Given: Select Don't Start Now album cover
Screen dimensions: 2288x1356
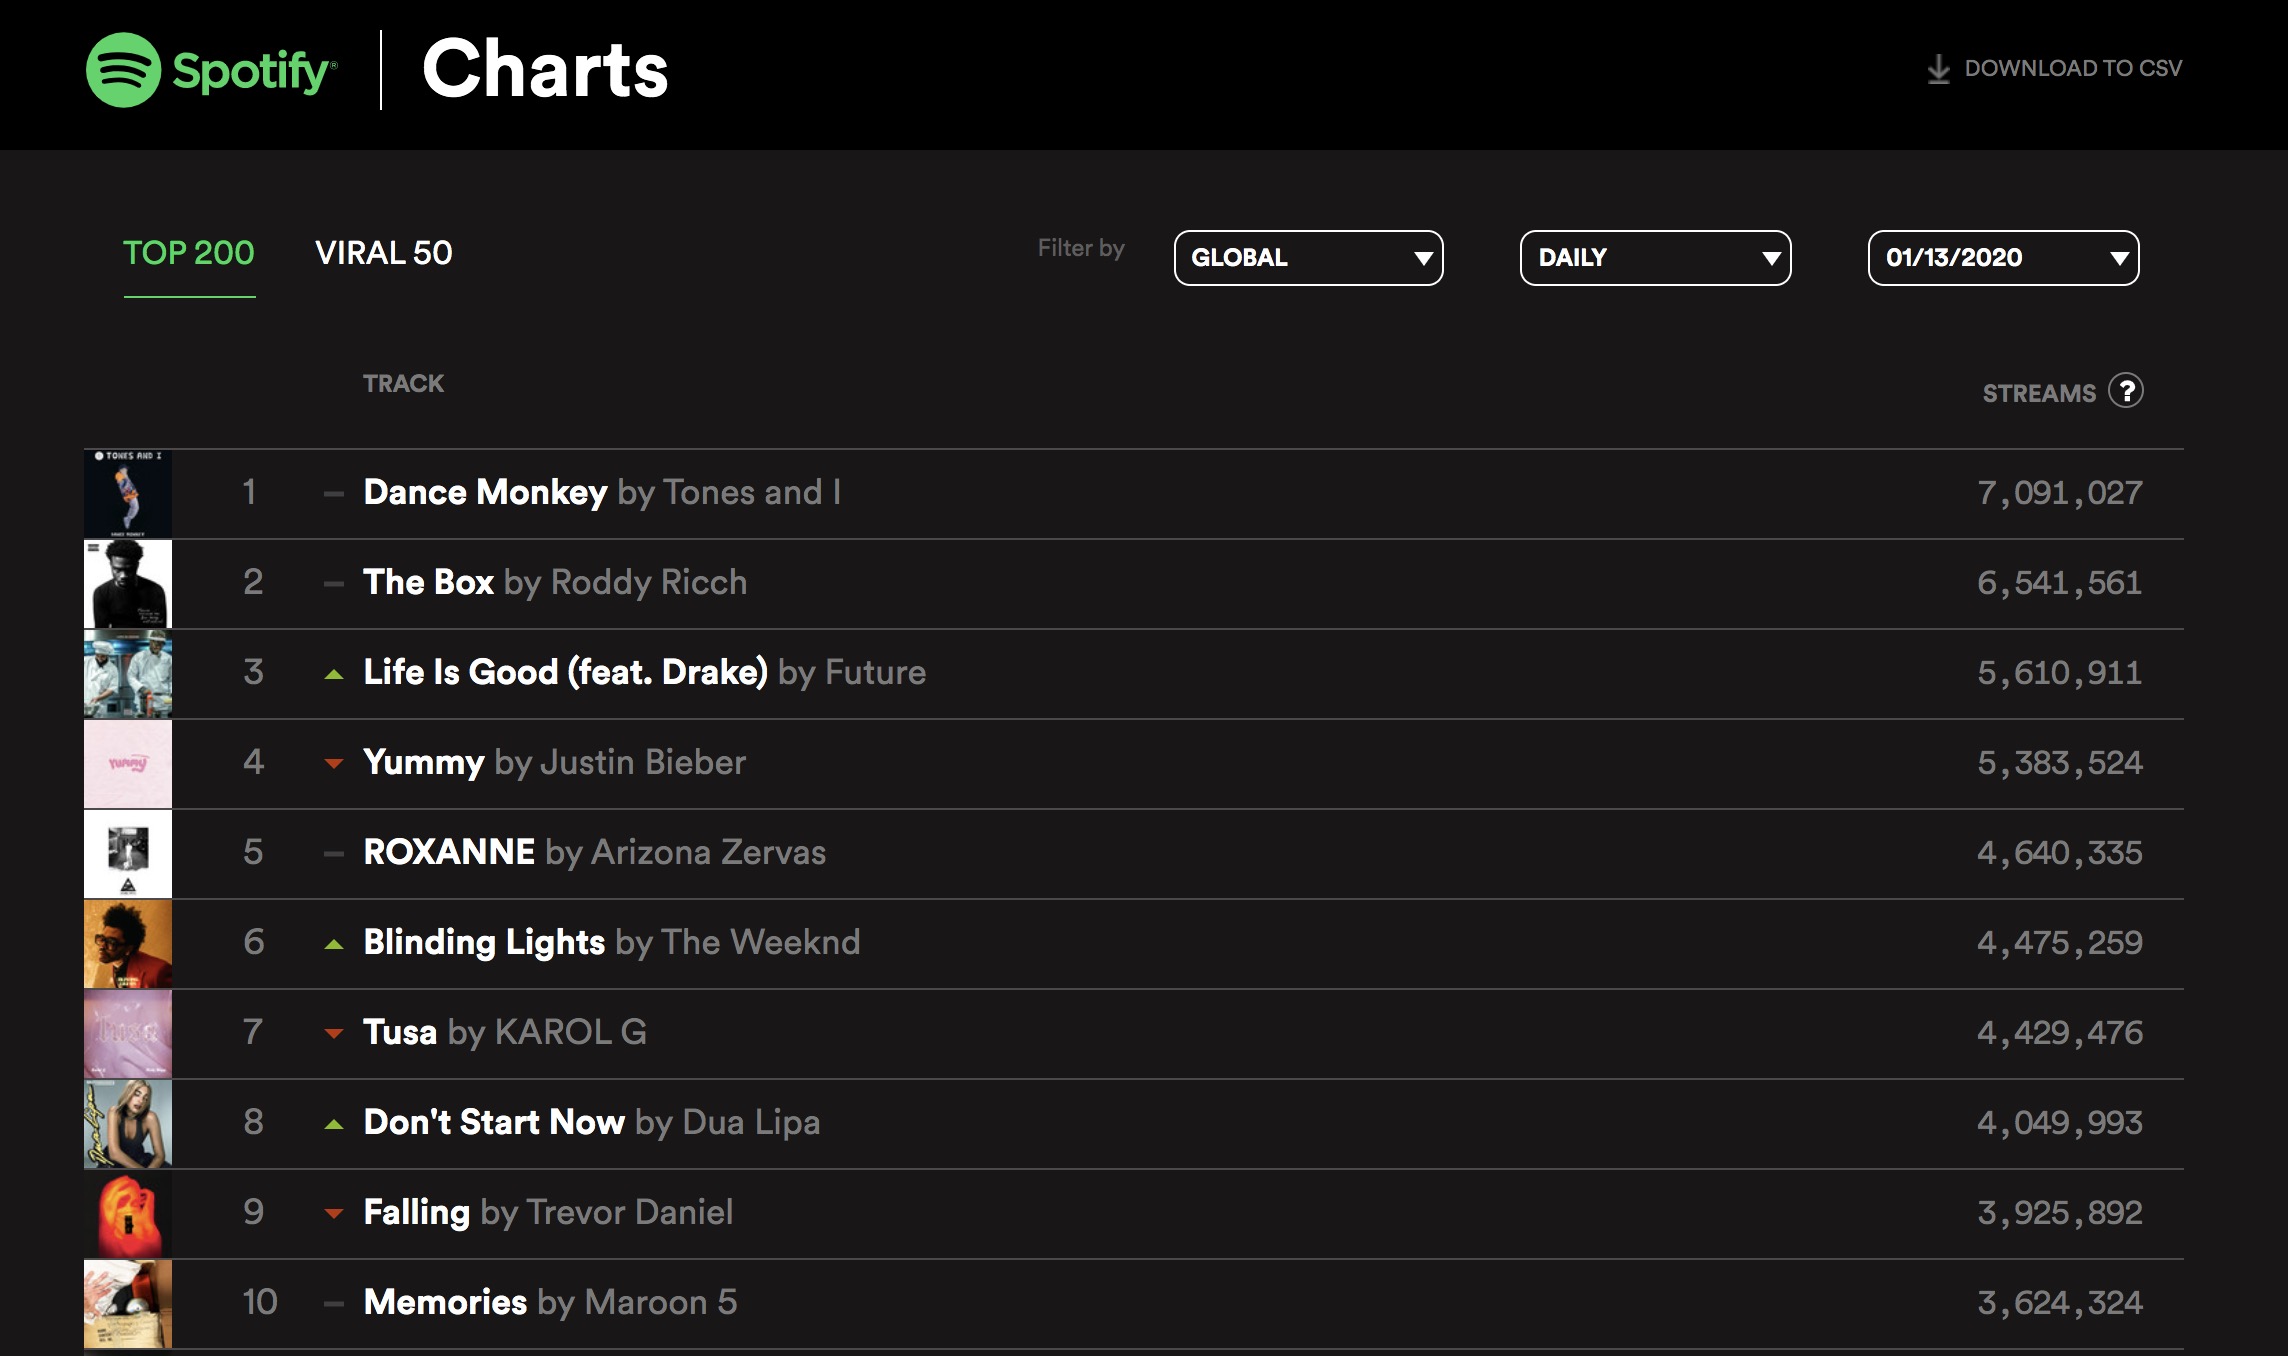Looking at the screenshot, I should (128, 1124).
